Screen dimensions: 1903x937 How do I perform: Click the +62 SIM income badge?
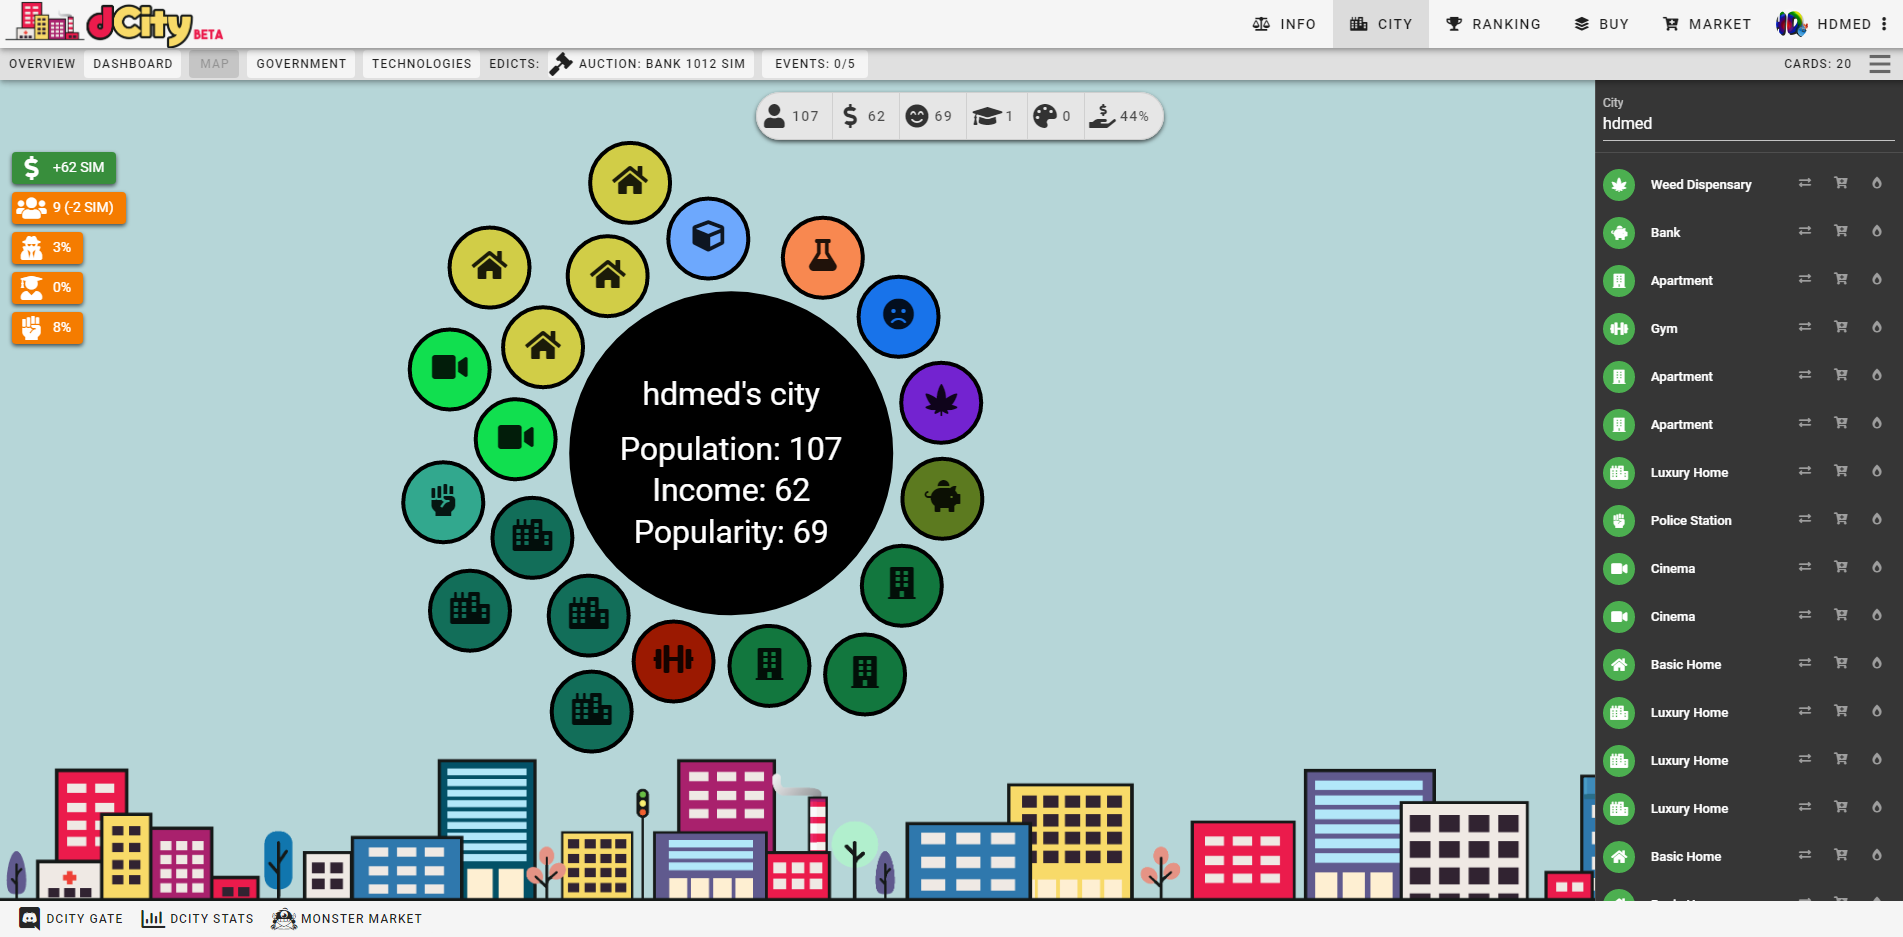(x=64, y=167)
